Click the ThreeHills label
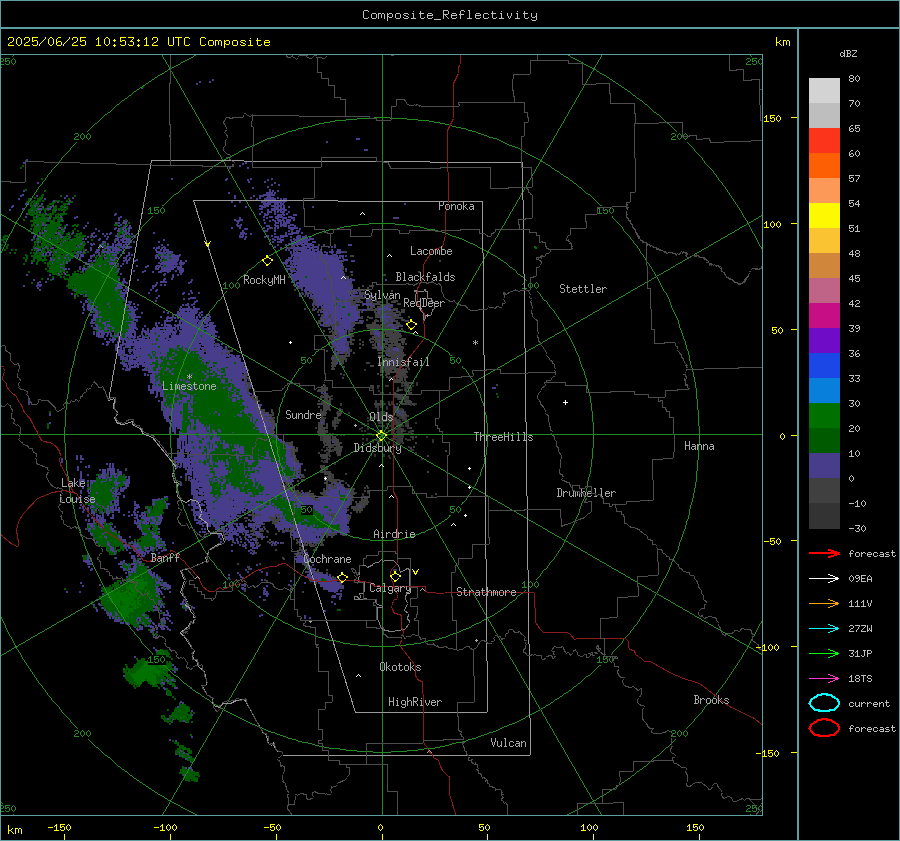The height and width of the screenshot is (841, 900). pos(503,437)
